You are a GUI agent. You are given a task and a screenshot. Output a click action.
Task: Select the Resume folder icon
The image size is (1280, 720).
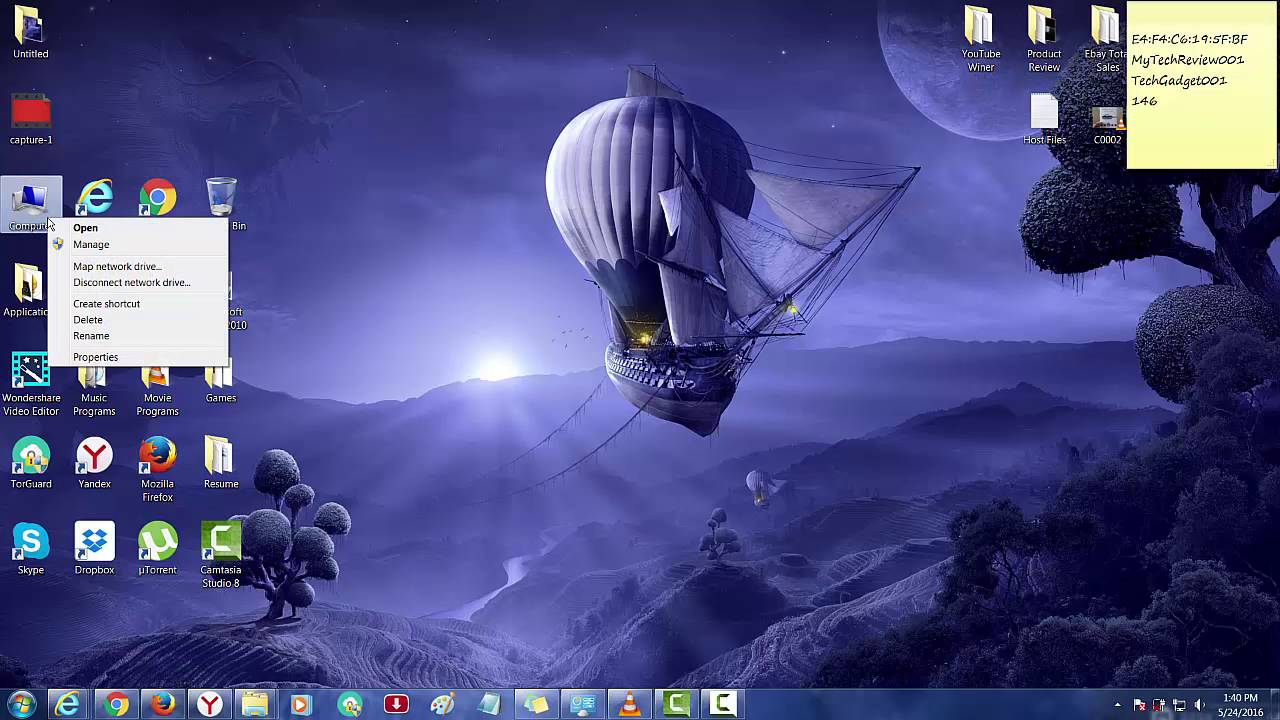pyautogui.click(x=221, y=463)
